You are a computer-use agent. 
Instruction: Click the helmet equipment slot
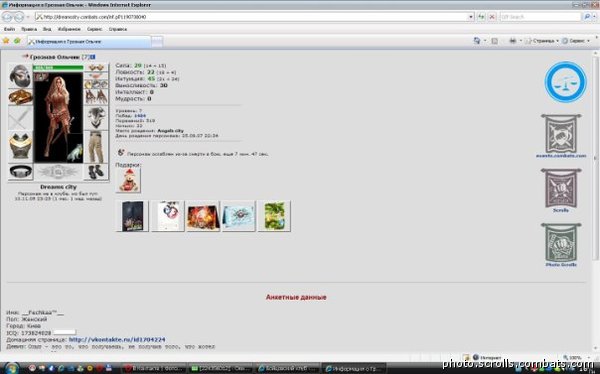pos(20,76)
